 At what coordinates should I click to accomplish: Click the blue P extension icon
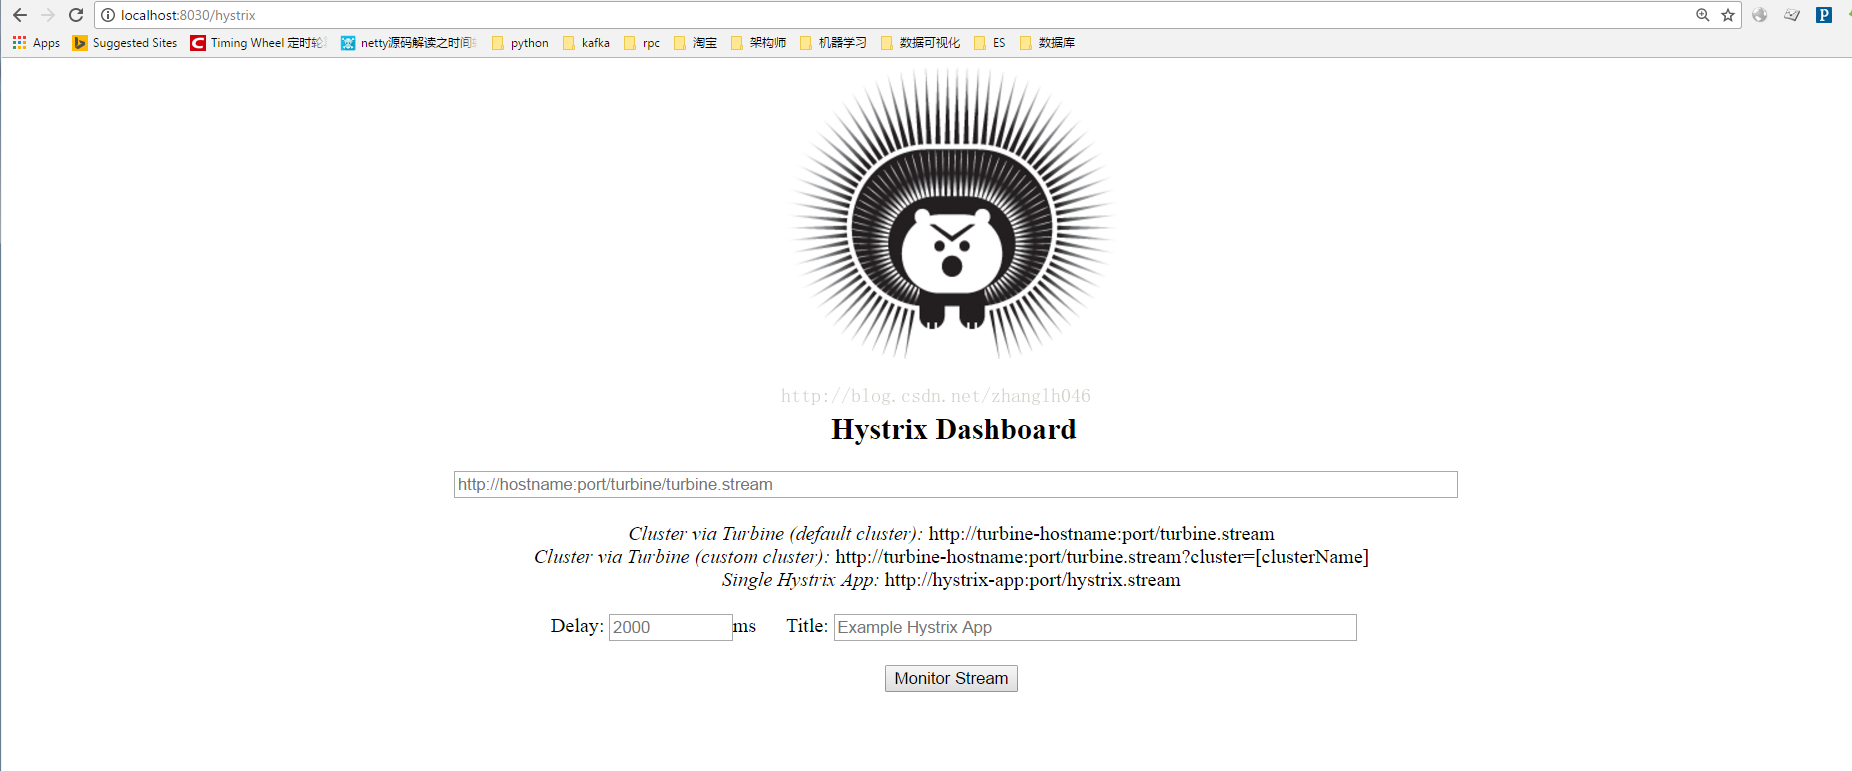1824,15
